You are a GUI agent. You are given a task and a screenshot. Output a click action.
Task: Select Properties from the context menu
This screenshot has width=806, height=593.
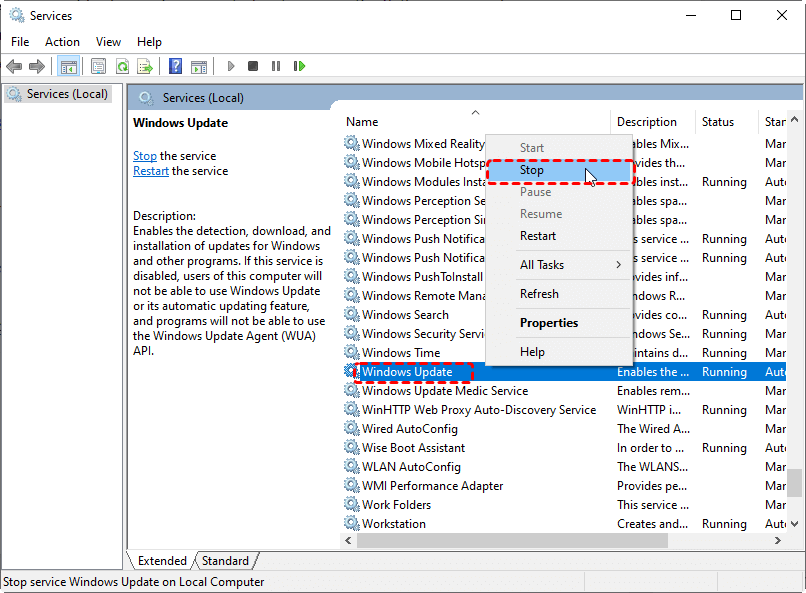coord(549,323)
